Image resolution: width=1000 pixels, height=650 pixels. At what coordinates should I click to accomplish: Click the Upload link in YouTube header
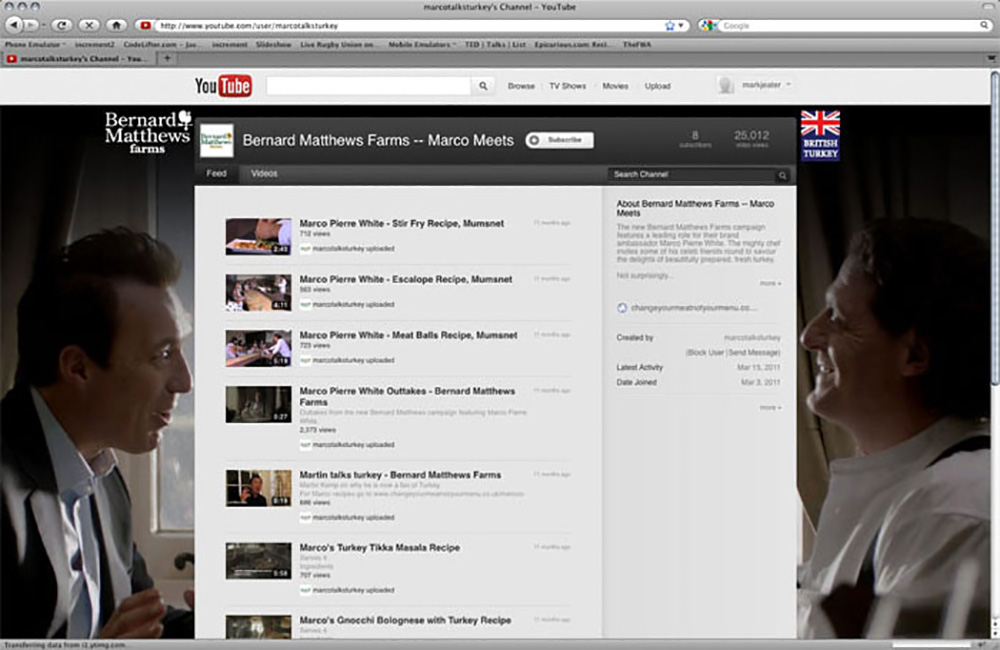(657, 87)
